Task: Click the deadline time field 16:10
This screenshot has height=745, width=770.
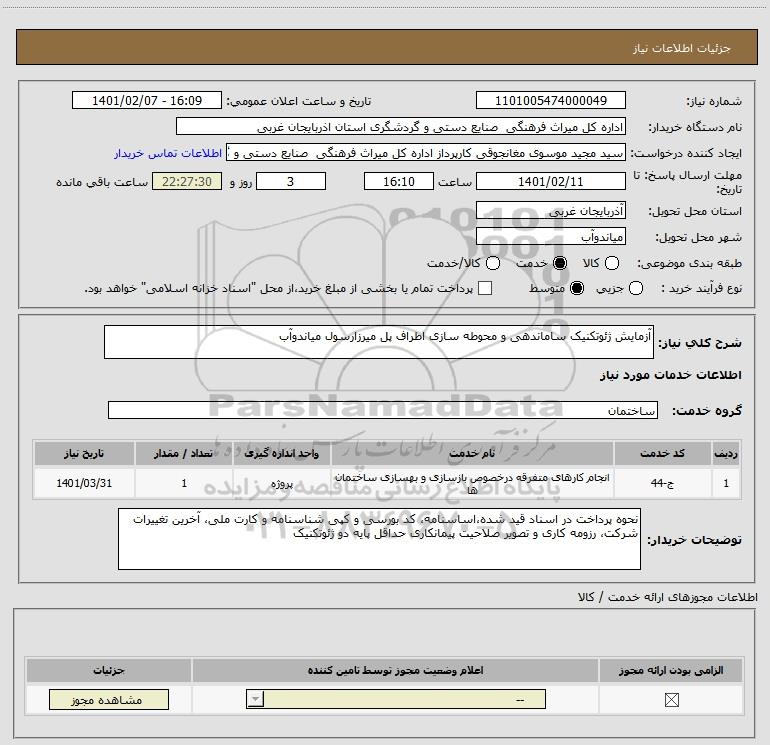Action: click(x=399, y=181)
